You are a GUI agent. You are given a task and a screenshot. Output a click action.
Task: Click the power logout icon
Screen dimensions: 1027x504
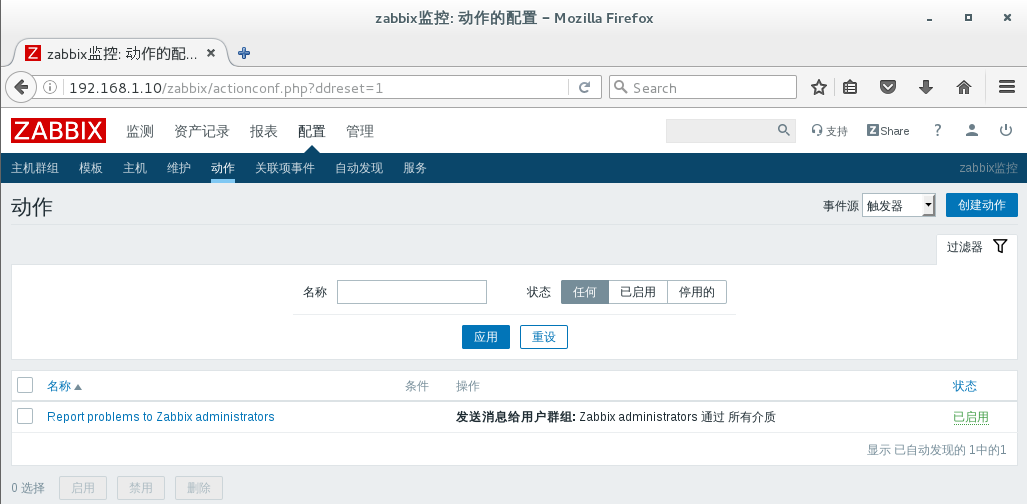click(1006, 130)
